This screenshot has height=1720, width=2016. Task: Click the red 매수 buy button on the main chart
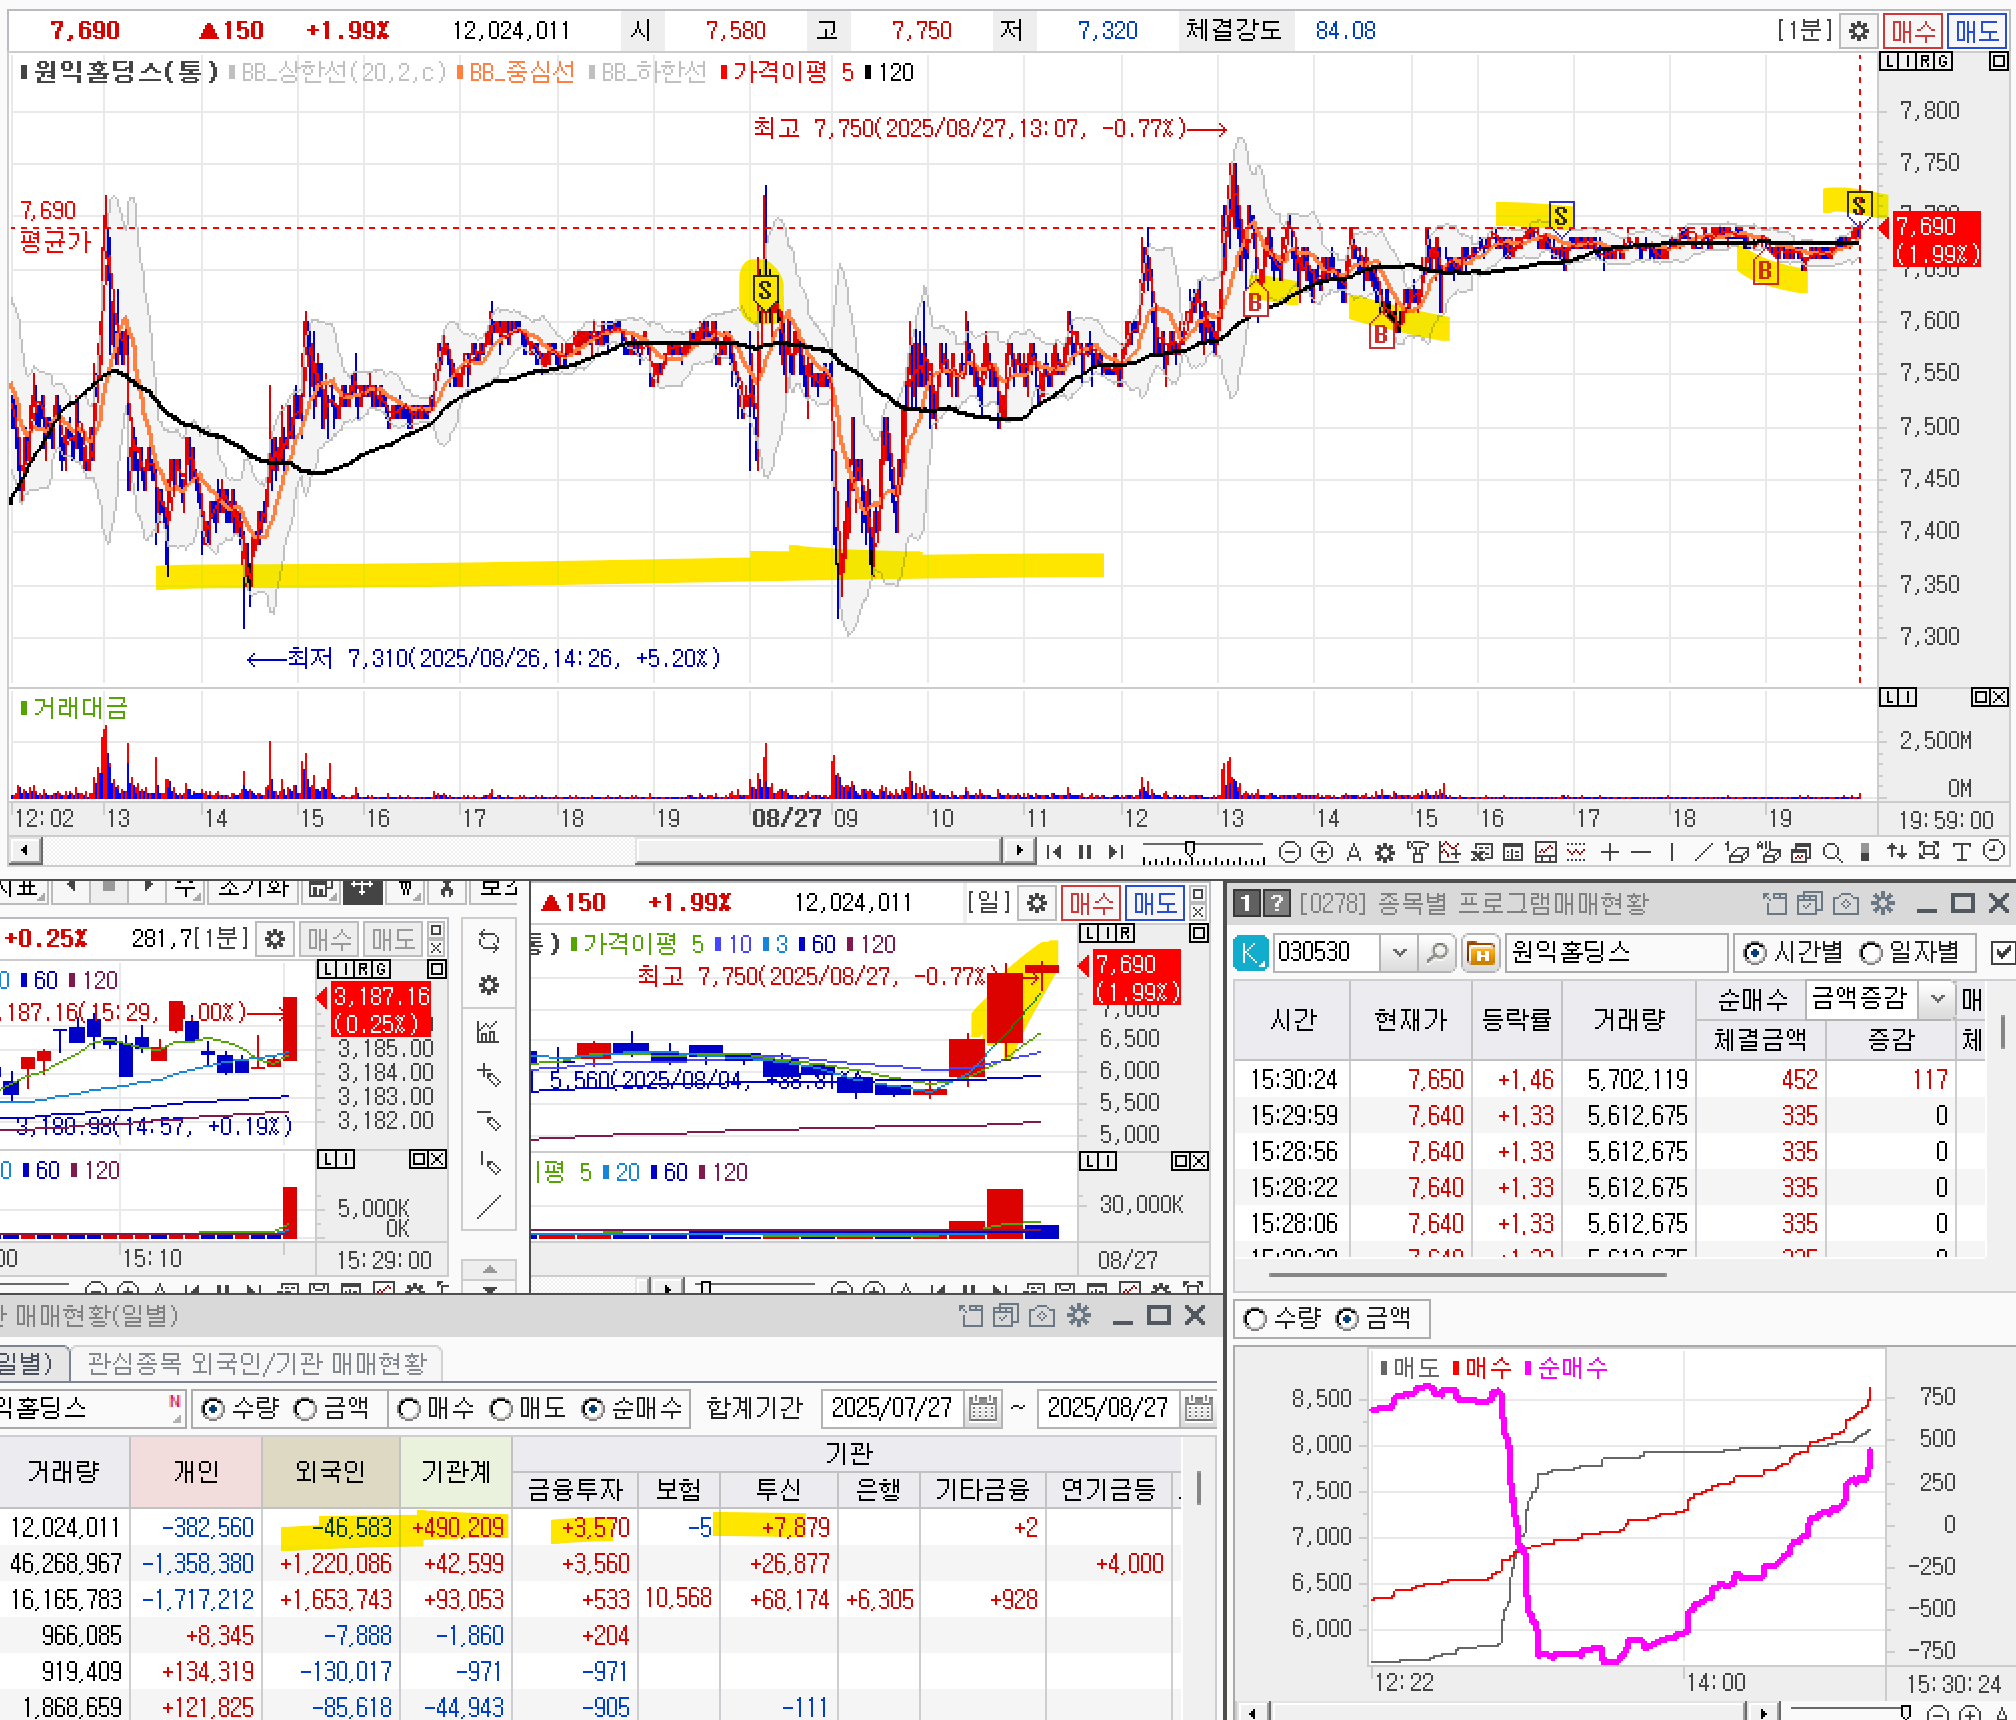click(x=1911, y=31)
